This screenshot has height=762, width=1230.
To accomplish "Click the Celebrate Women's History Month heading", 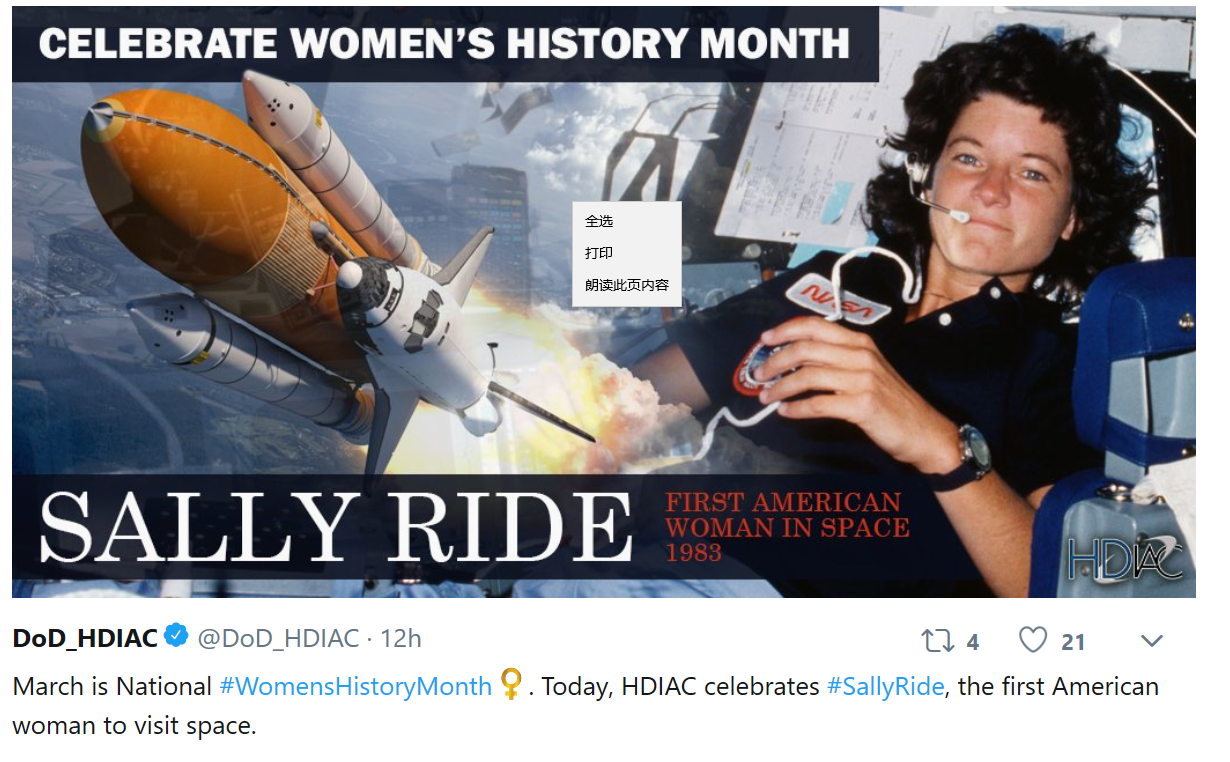I will coord(444,44).
